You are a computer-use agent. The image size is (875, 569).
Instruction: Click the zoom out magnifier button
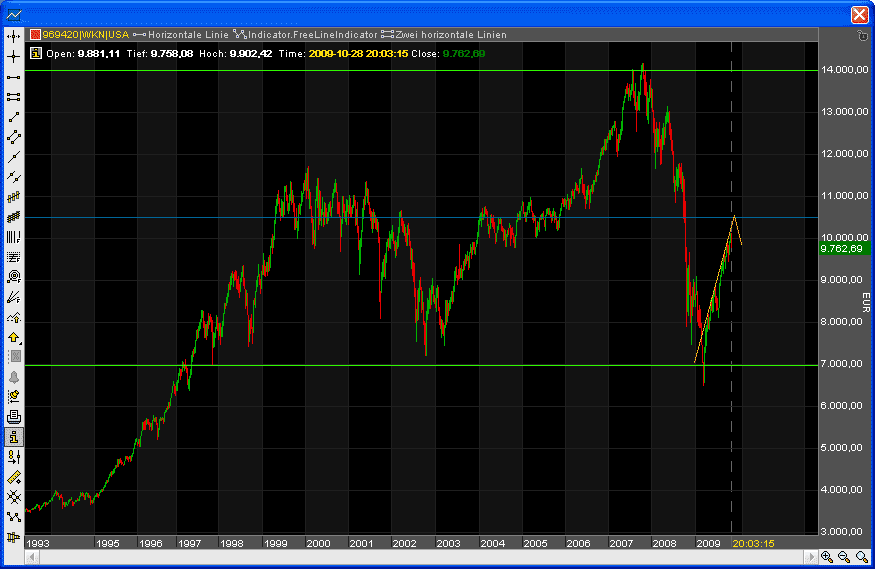coord(843,557)
